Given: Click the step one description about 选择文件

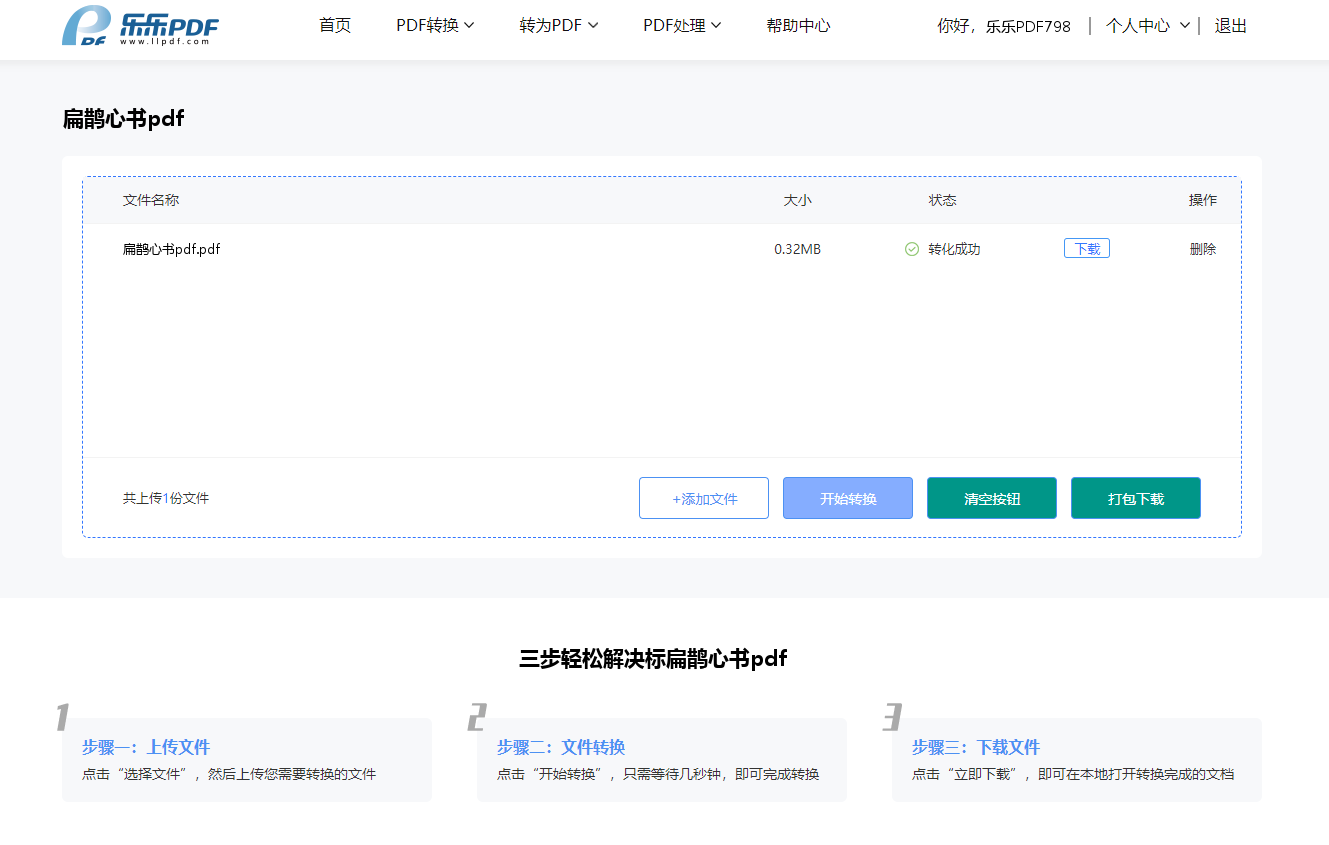Looking at the screenshot, I should tap(229, 774).
